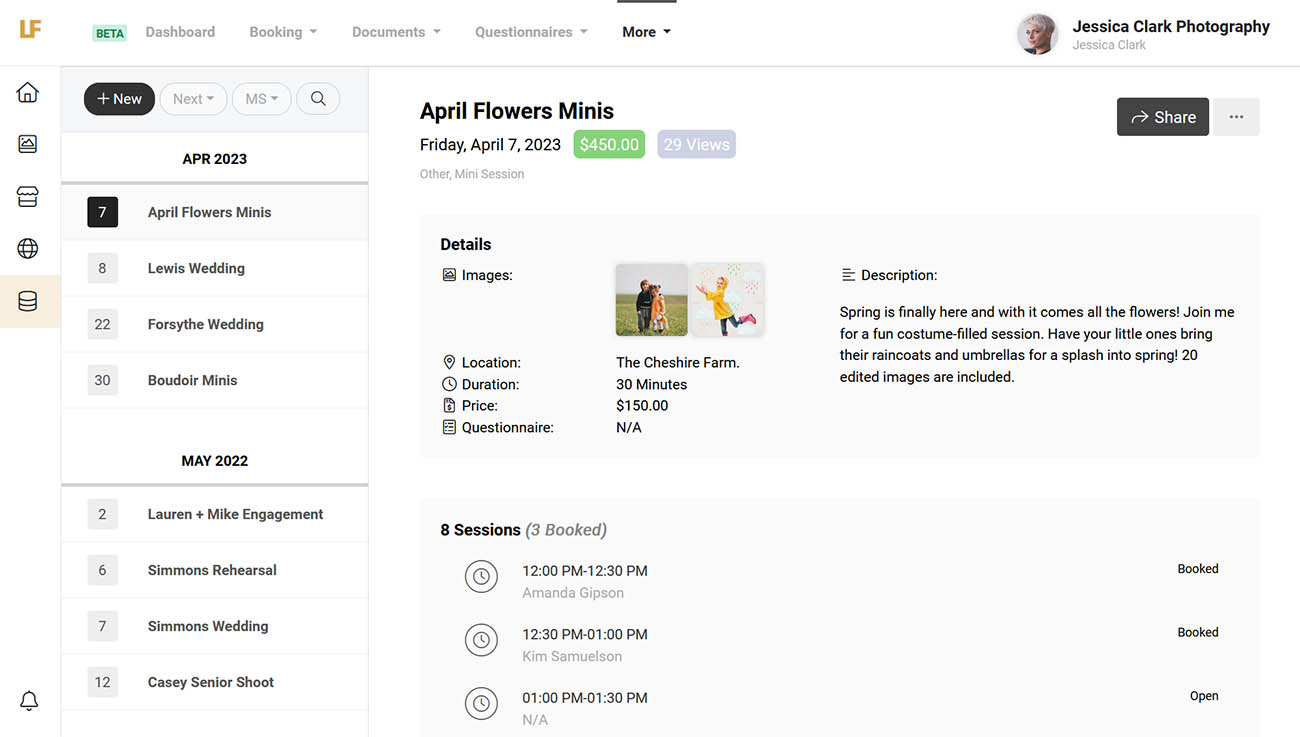Click the clock icon beside Amanda Gipson's session

(481, 577)
